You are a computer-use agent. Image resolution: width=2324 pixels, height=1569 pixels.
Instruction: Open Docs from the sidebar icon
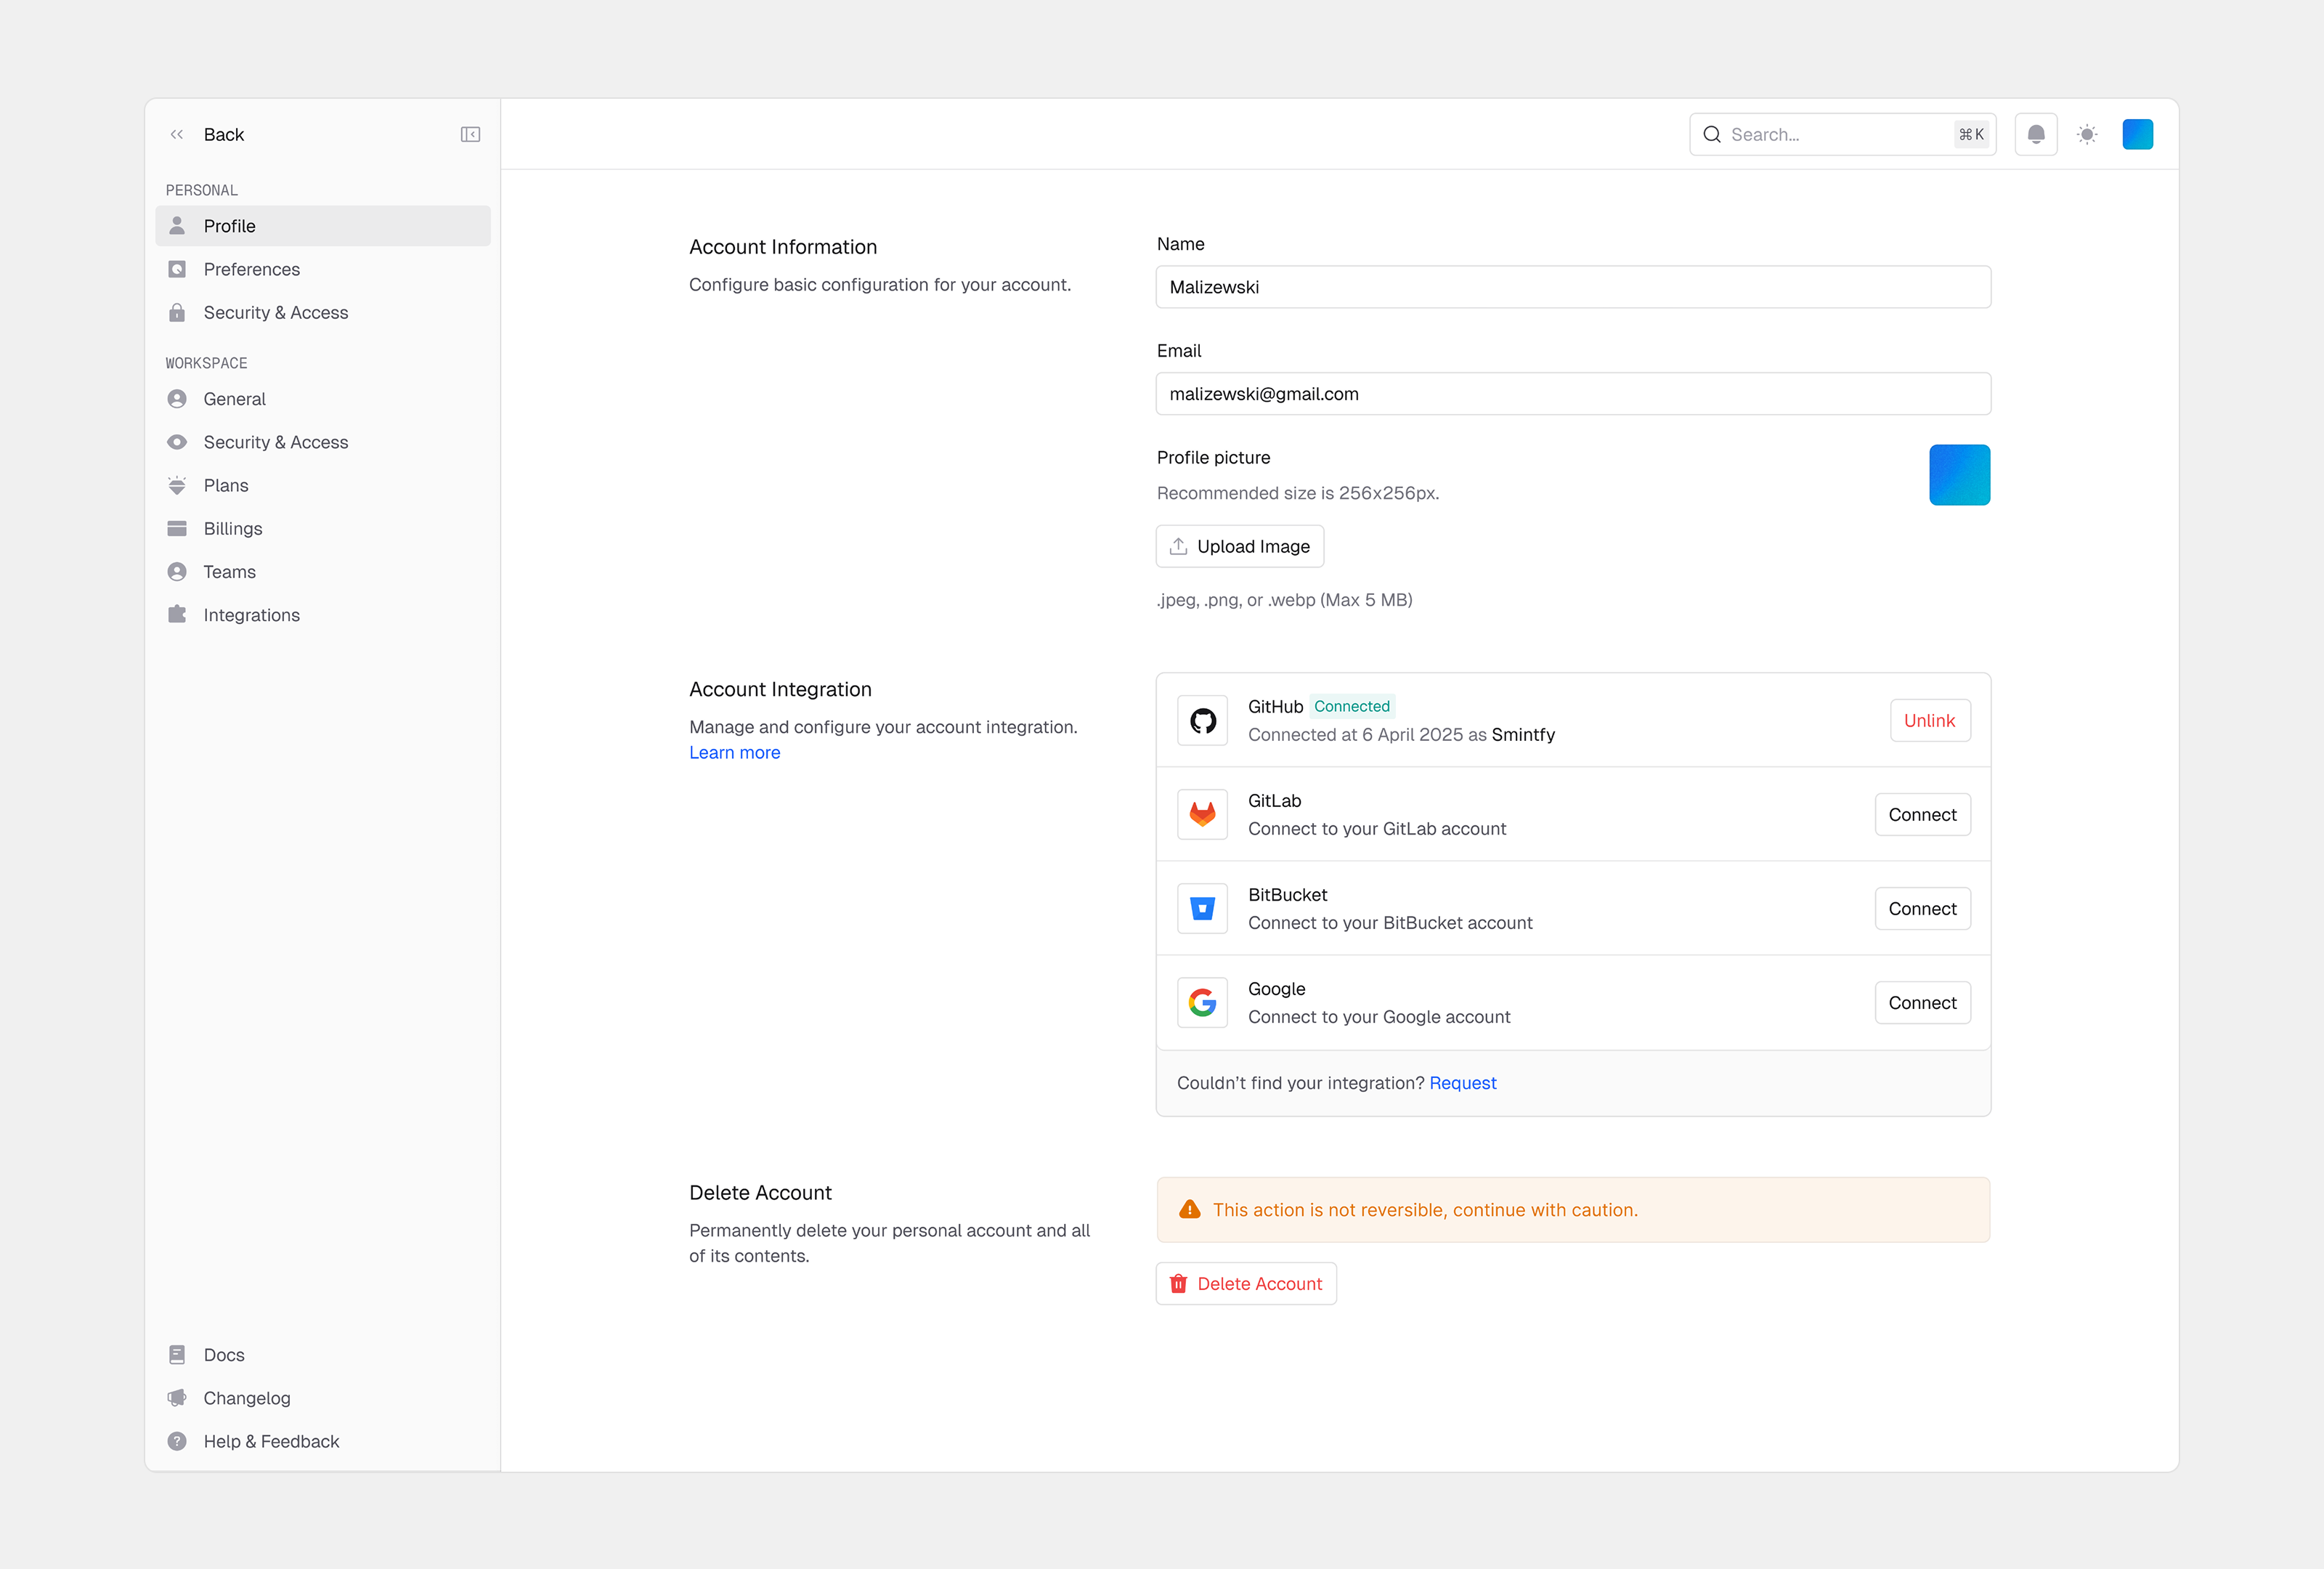[x=177, y=1354]
